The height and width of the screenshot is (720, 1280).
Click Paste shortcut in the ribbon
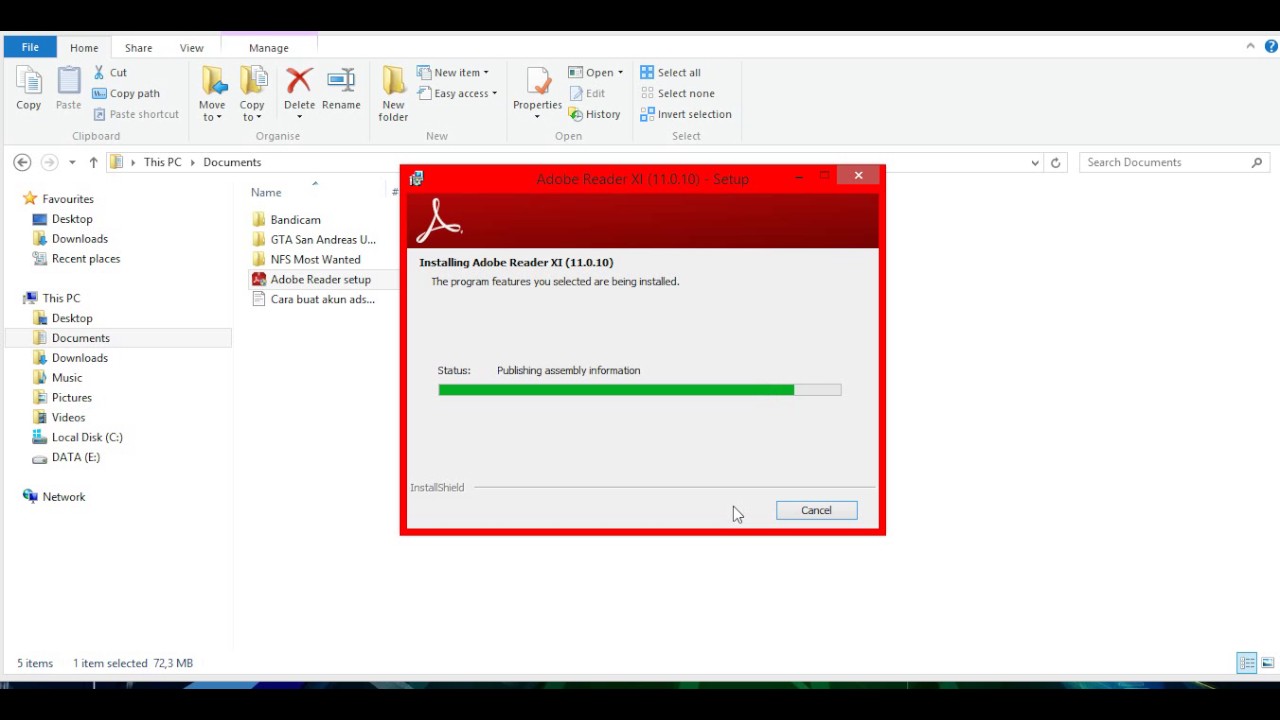[x=135, y=114]
